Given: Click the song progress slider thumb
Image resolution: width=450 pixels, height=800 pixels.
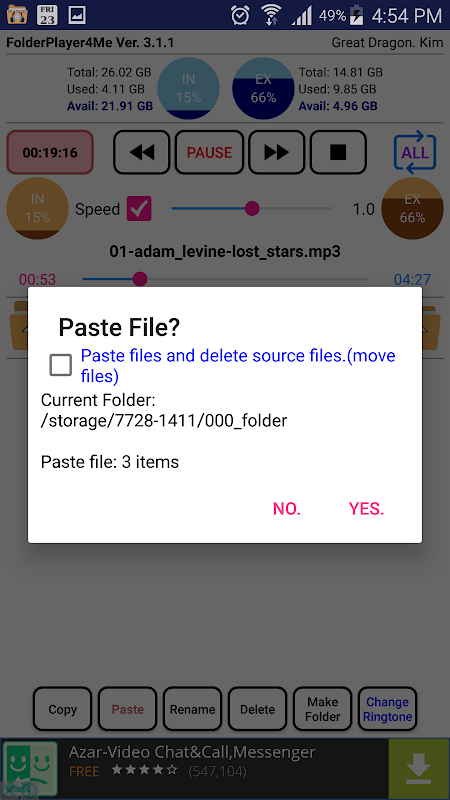Looking at the screenshot, I should coord(140,279).
